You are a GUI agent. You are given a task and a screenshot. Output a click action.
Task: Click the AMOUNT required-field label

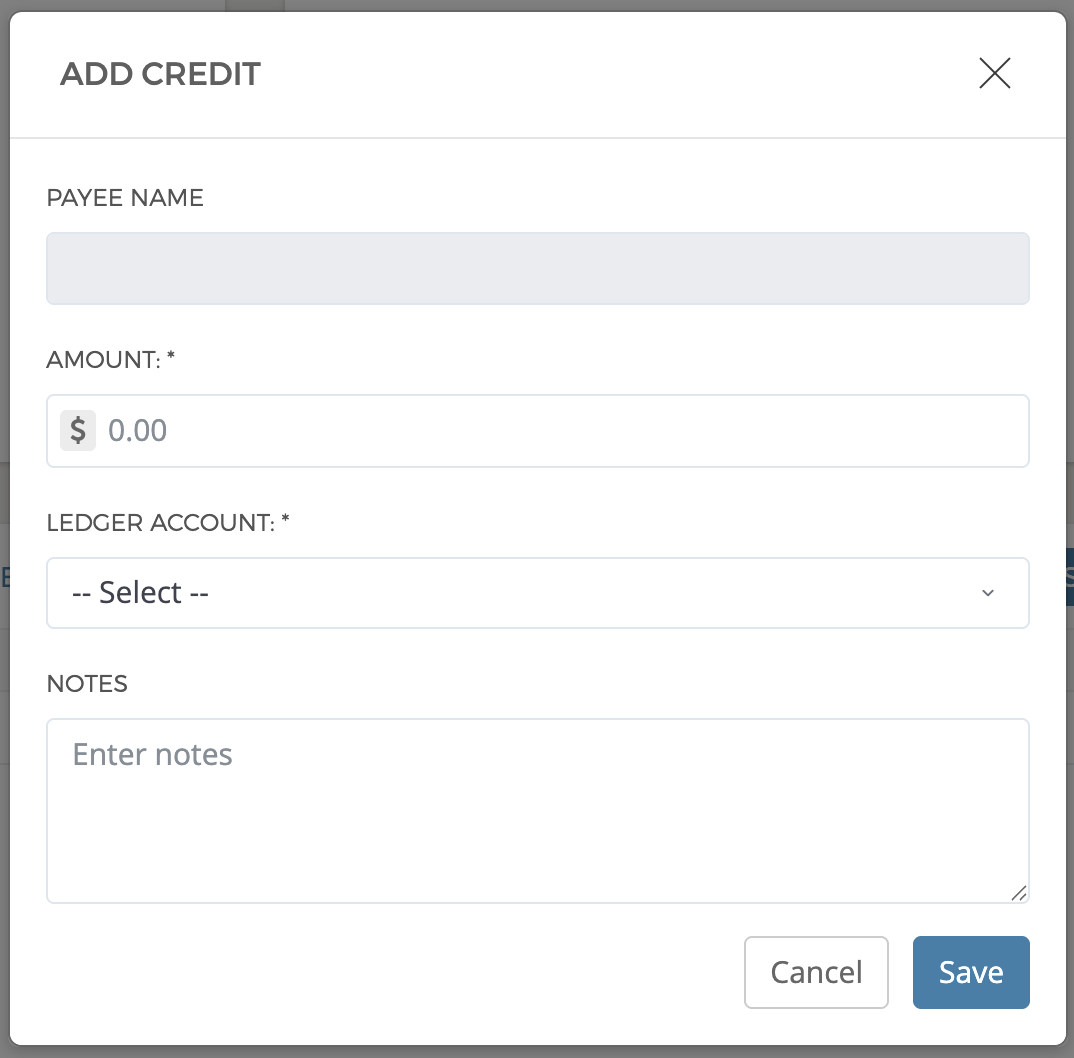(110, 359)
